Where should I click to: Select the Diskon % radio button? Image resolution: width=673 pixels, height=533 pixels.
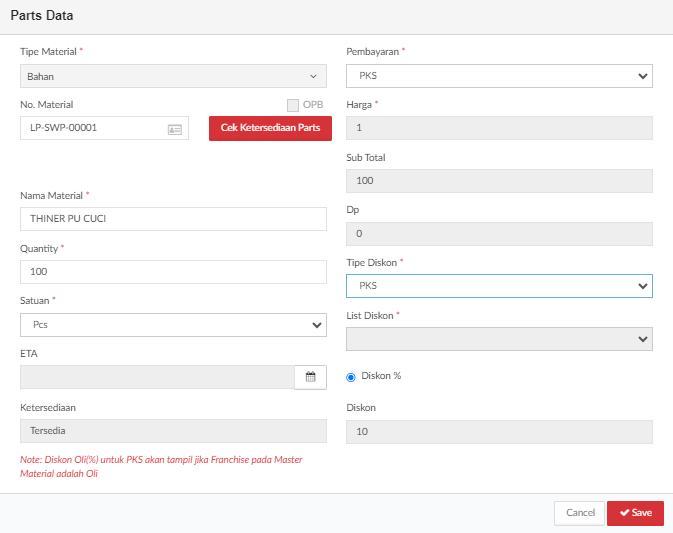(x=351, y=377)
